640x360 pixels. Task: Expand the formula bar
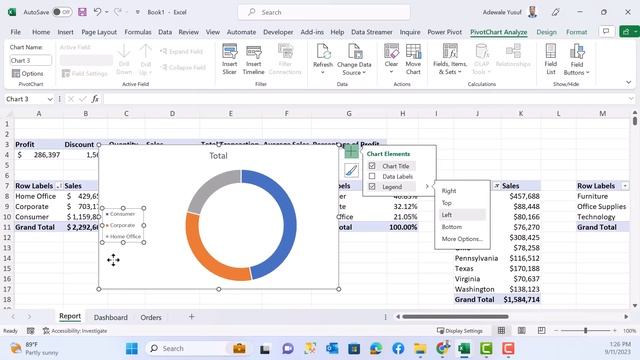tap(631, 99)
